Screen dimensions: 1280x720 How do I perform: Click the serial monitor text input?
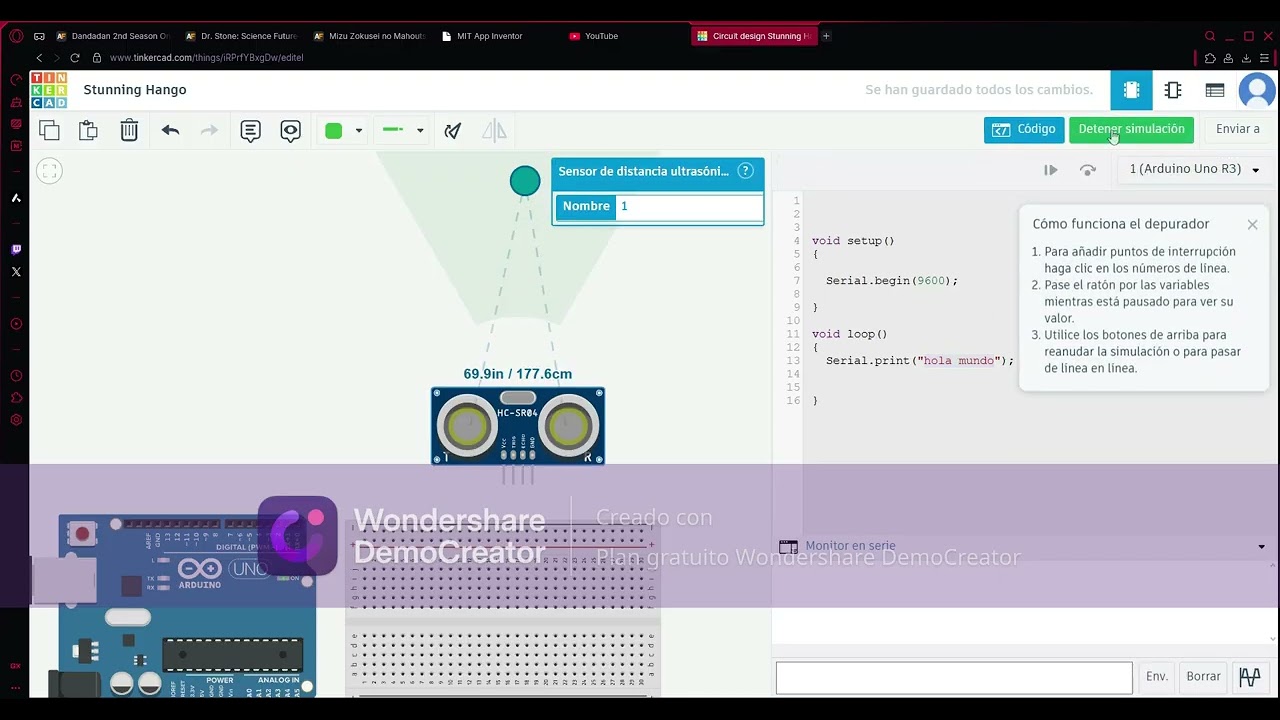click(954, 677)
